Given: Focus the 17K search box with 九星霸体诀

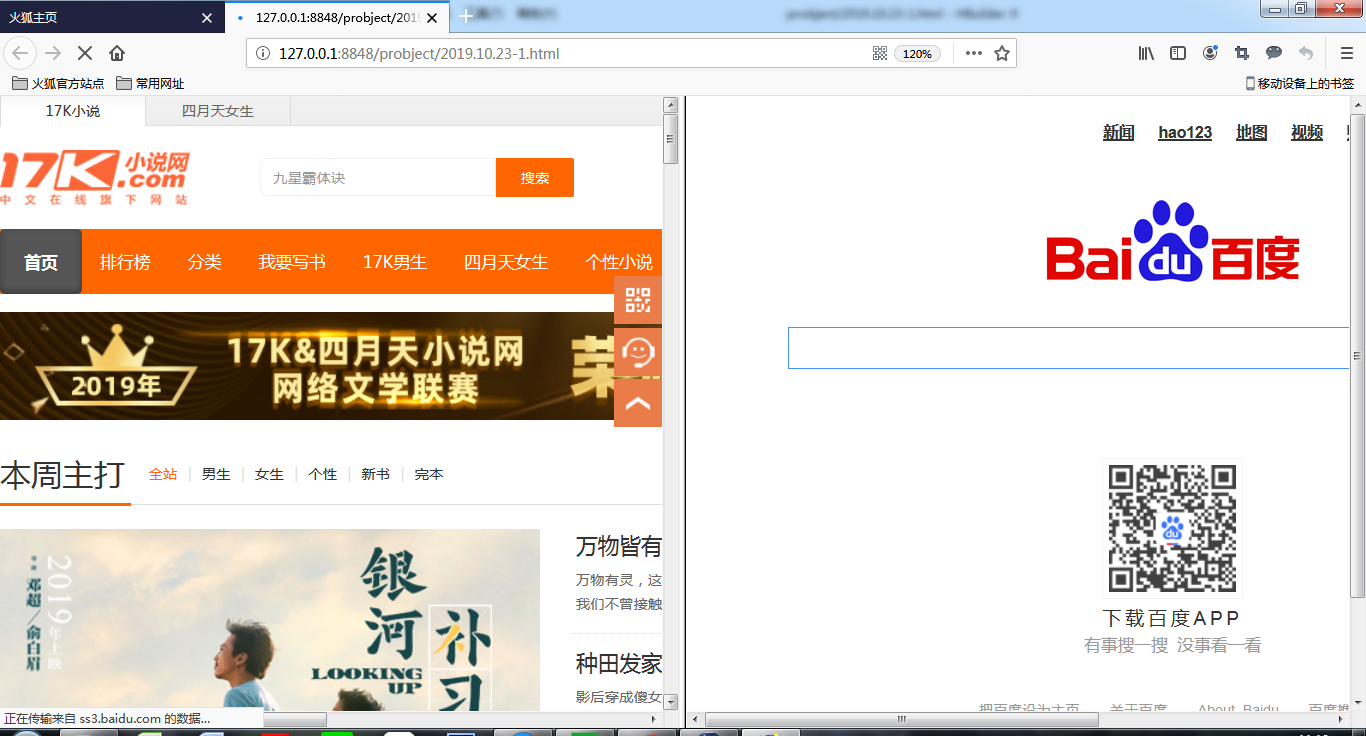Looking at the screenshot, I should point(378,178).
